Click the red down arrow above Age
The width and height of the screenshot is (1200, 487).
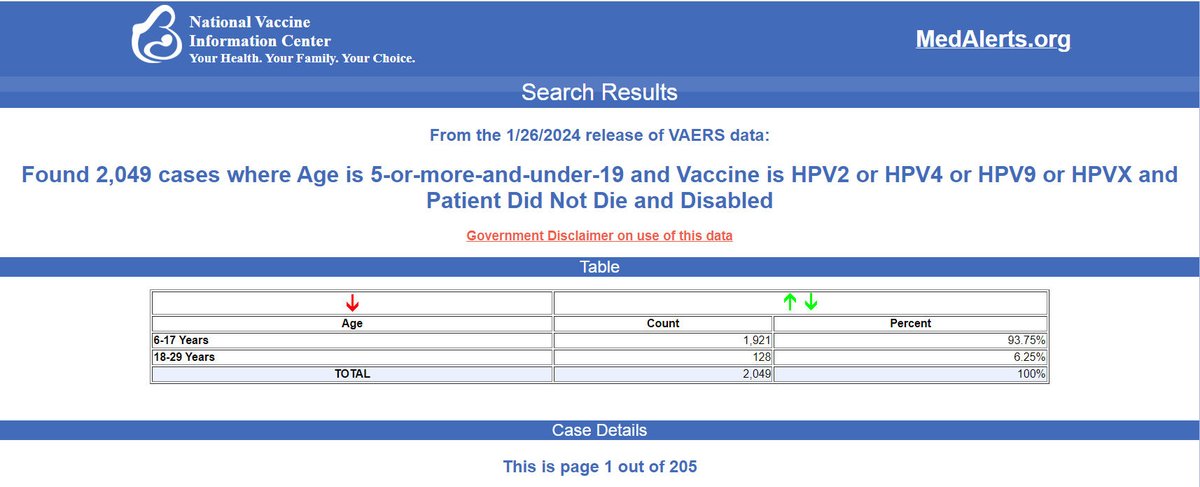(x=352, y=303)
